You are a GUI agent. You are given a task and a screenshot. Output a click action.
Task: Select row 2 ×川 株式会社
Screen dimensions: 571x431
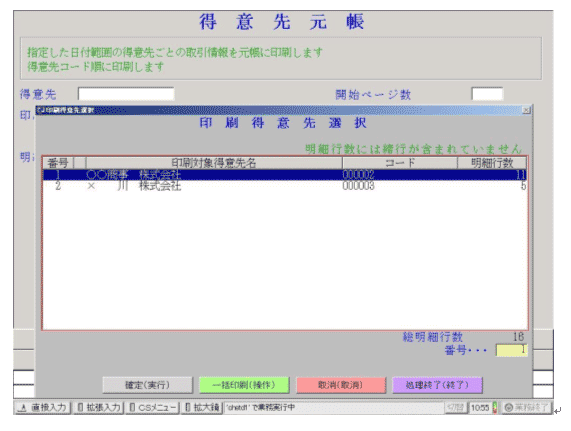coord(285,186)
